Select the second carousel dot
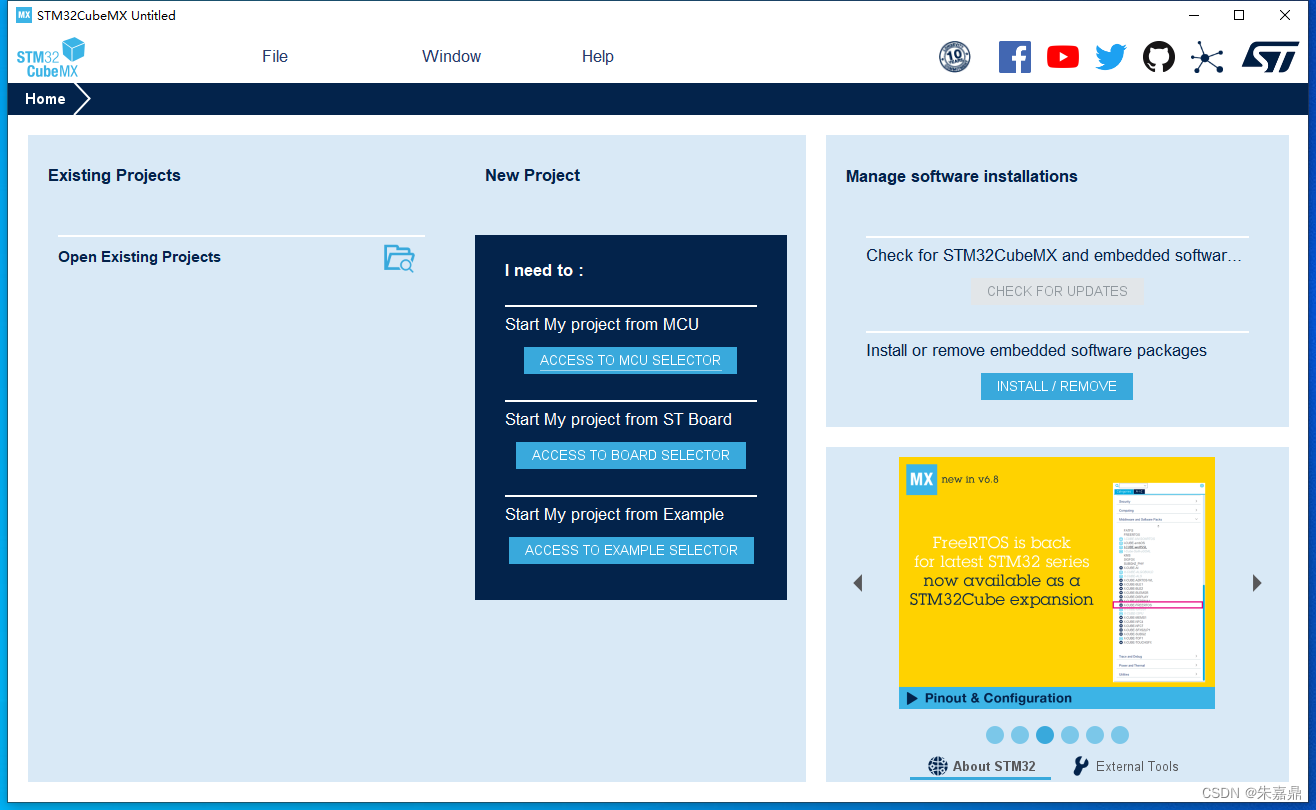Viewport: 1316px width, 810px height. (x=1020, y=735)
